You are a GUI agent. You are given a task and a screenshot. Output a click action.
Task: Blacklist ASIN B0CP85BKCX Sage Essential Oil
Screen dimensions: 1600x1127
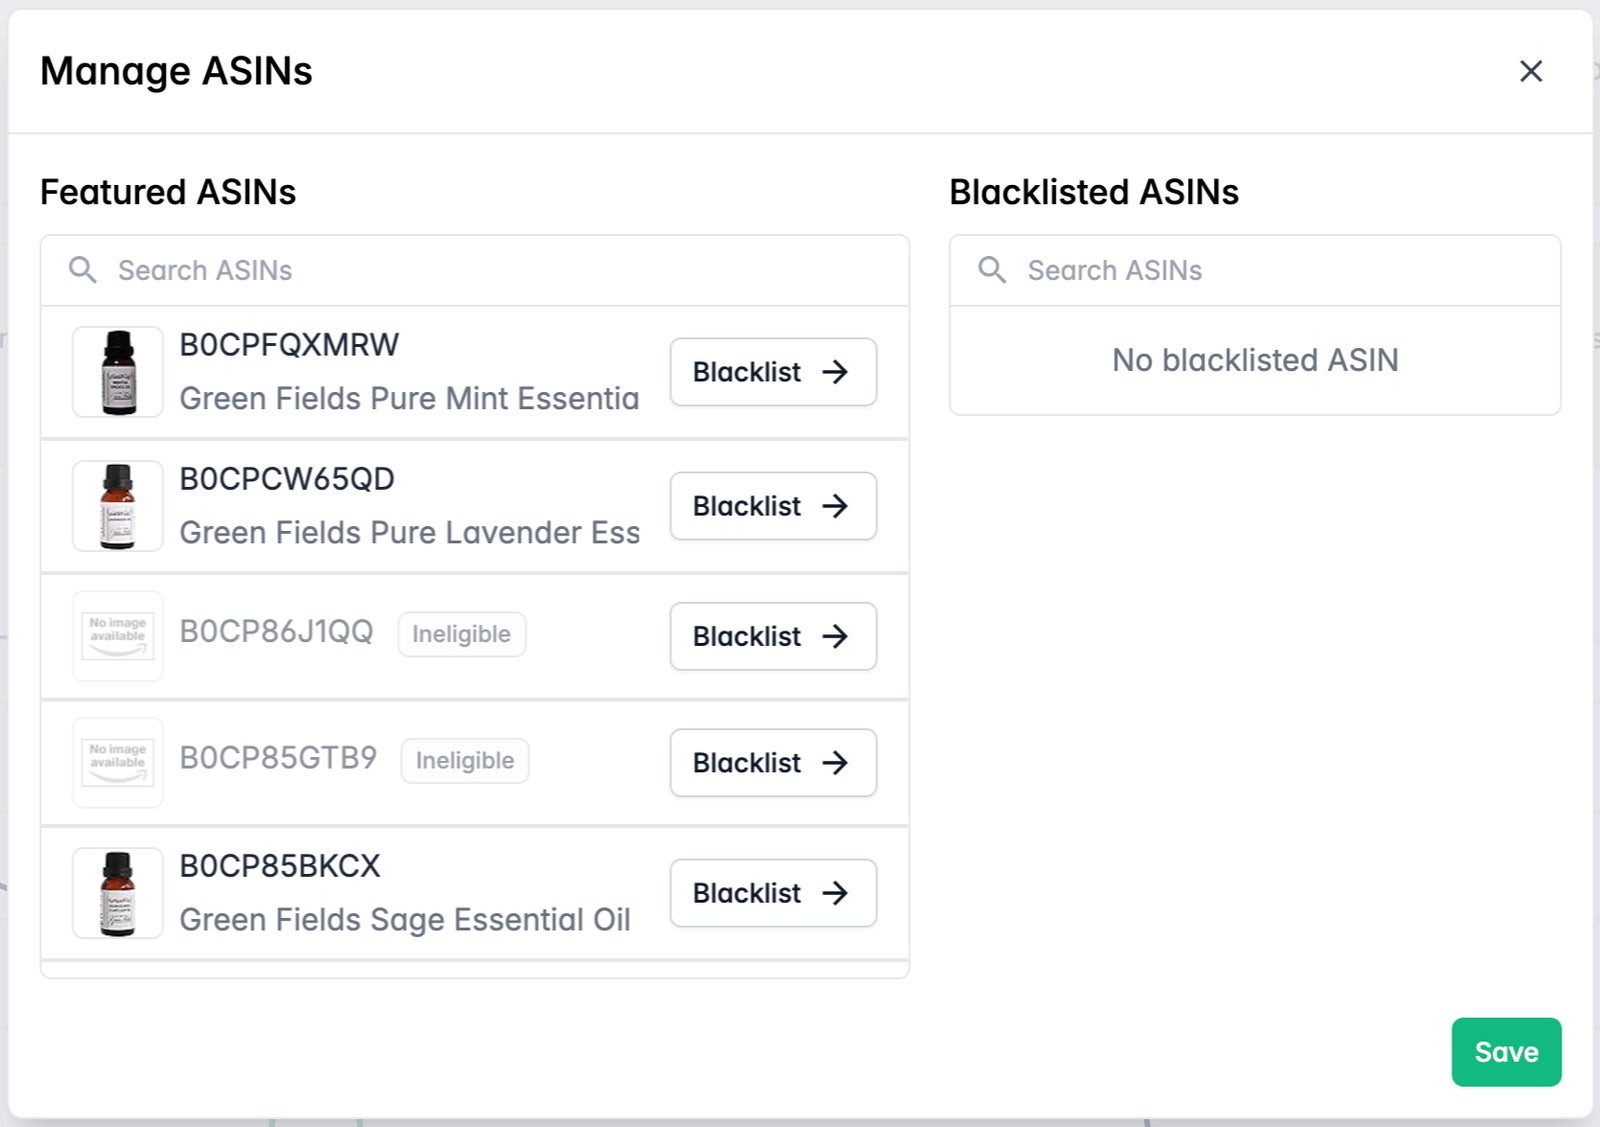pyautogui.click(x=773, y=893)
